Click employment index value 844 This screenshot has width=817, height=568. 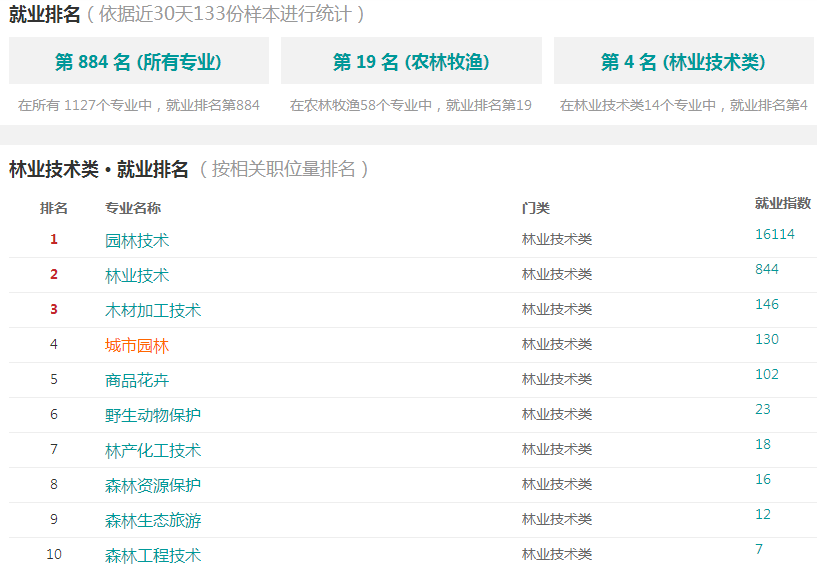click(767, 269)
